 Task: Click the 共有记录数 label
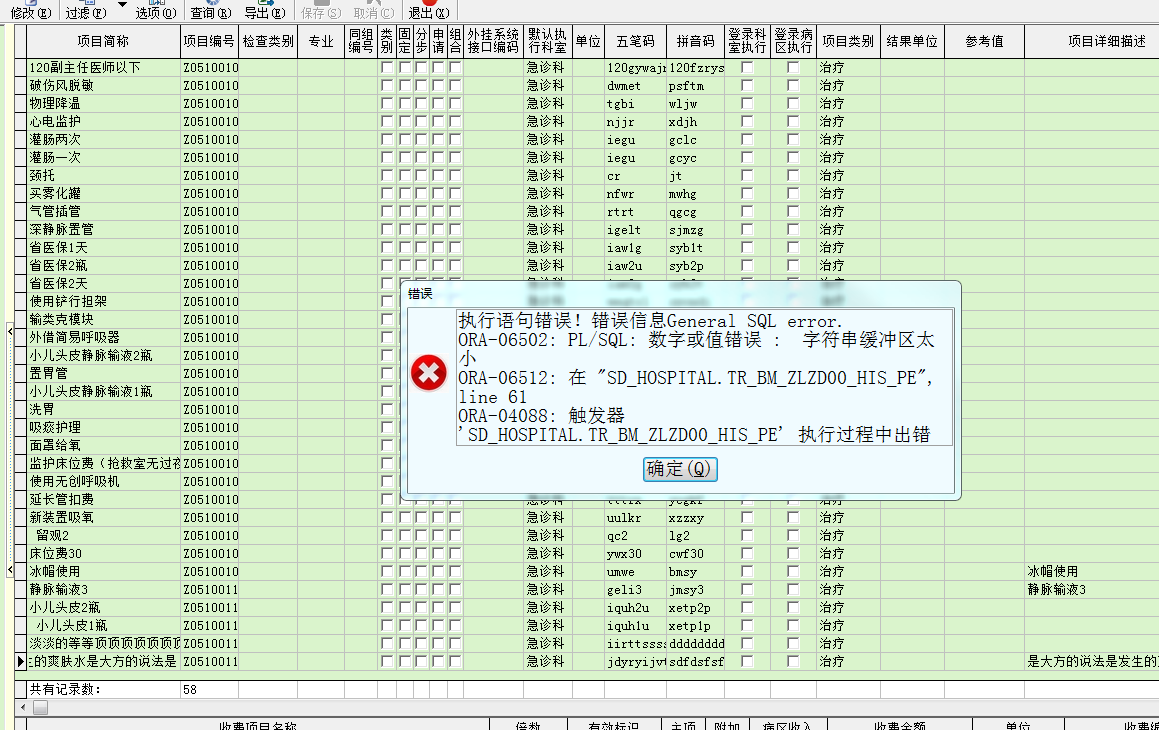point(65,689)
